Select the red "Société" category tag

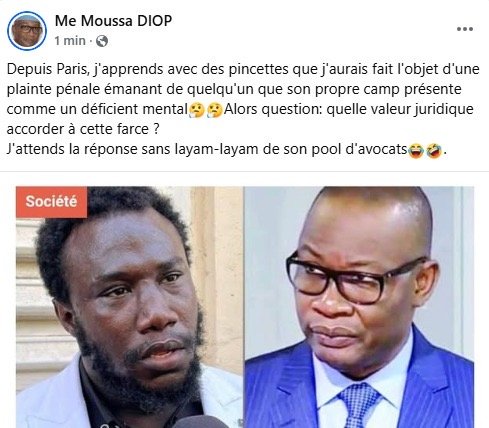(x=51, y=202)
